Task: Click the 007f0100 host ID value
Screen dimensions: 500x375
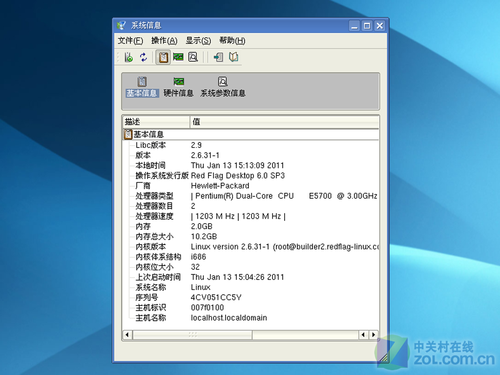Action: [207, 308]
